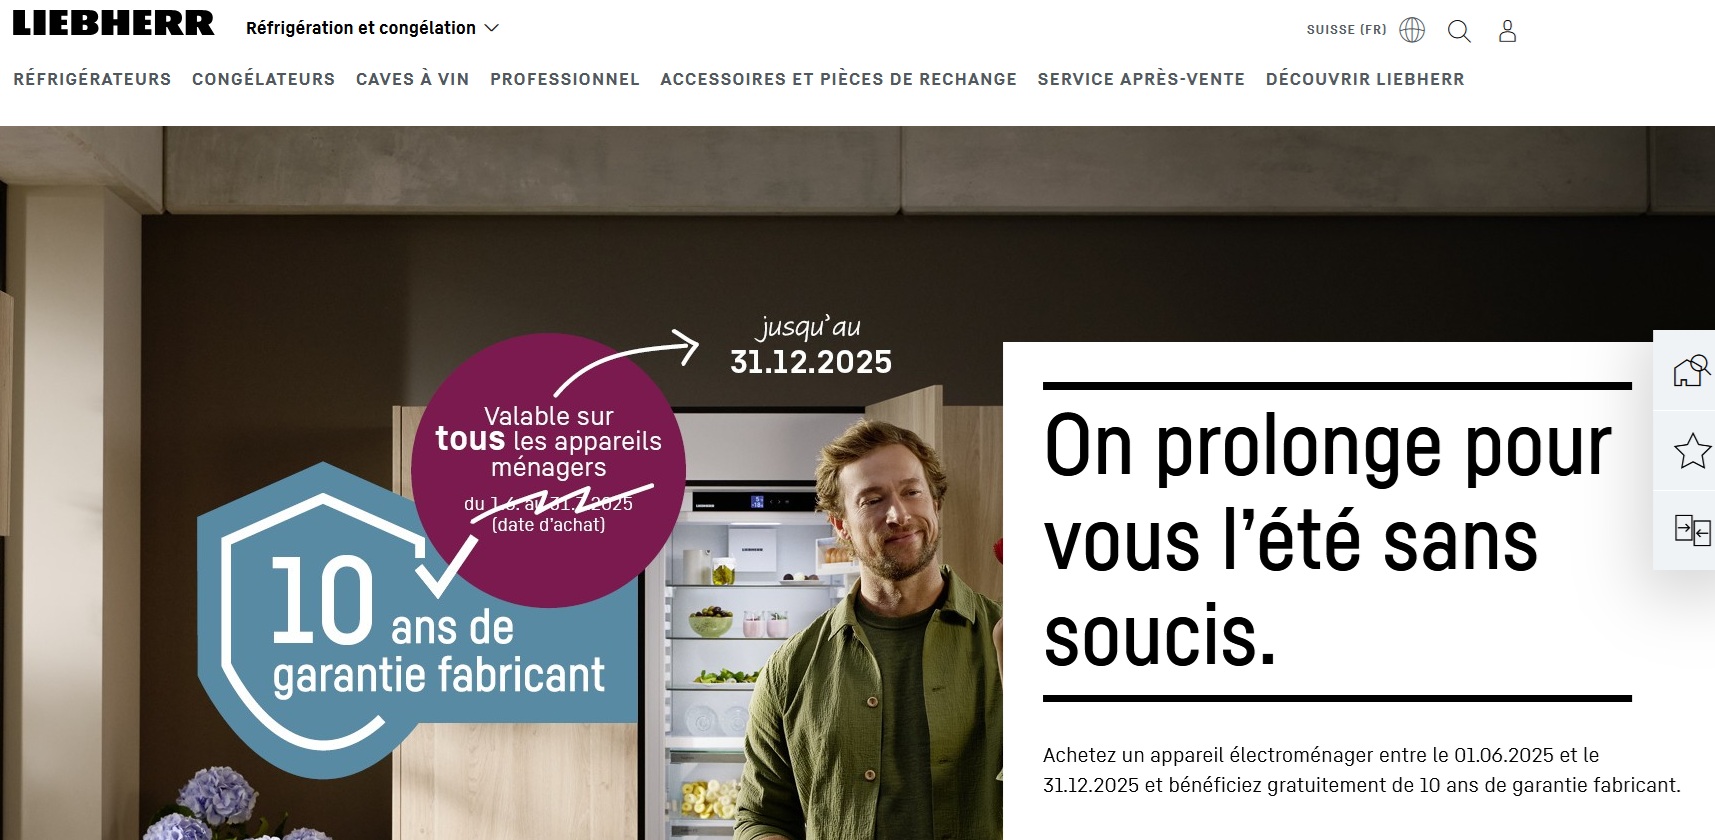The image size is (1715, 840).
Task: Click the Liebherr logo
Action: tap(113, 23)
